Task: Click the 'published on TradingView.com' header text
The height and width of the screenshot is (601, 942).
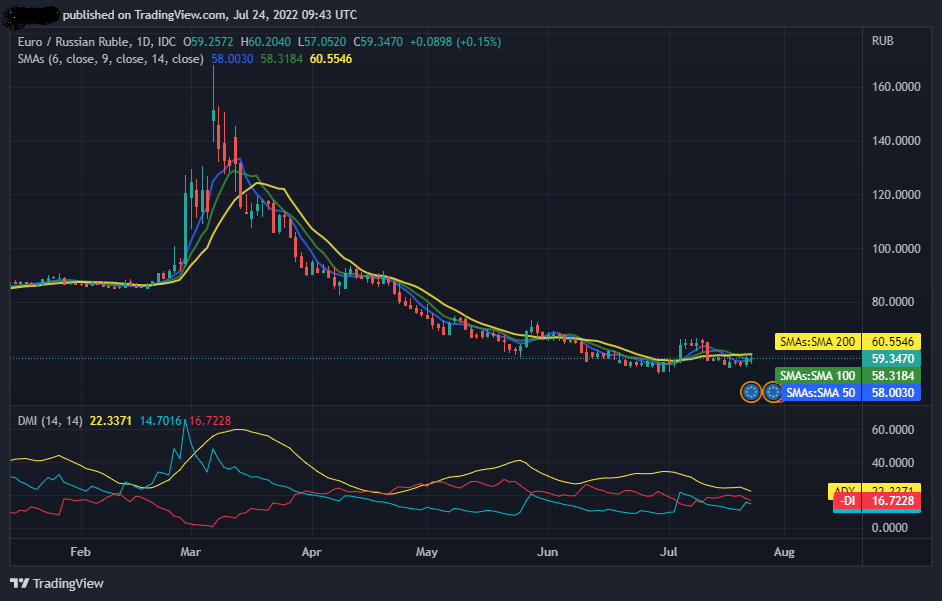Action: (x=145, y=14)
